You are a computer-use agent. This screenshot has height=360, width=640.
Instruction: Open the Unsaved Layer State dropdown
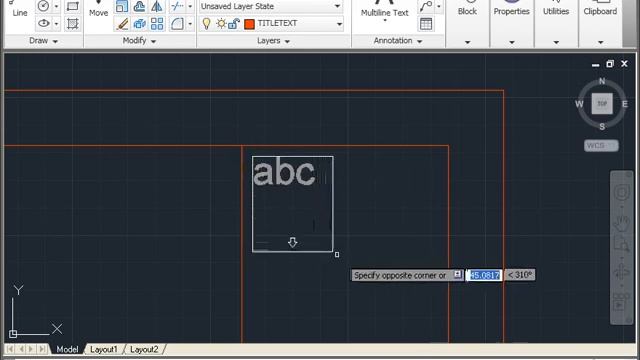(271, 6)
